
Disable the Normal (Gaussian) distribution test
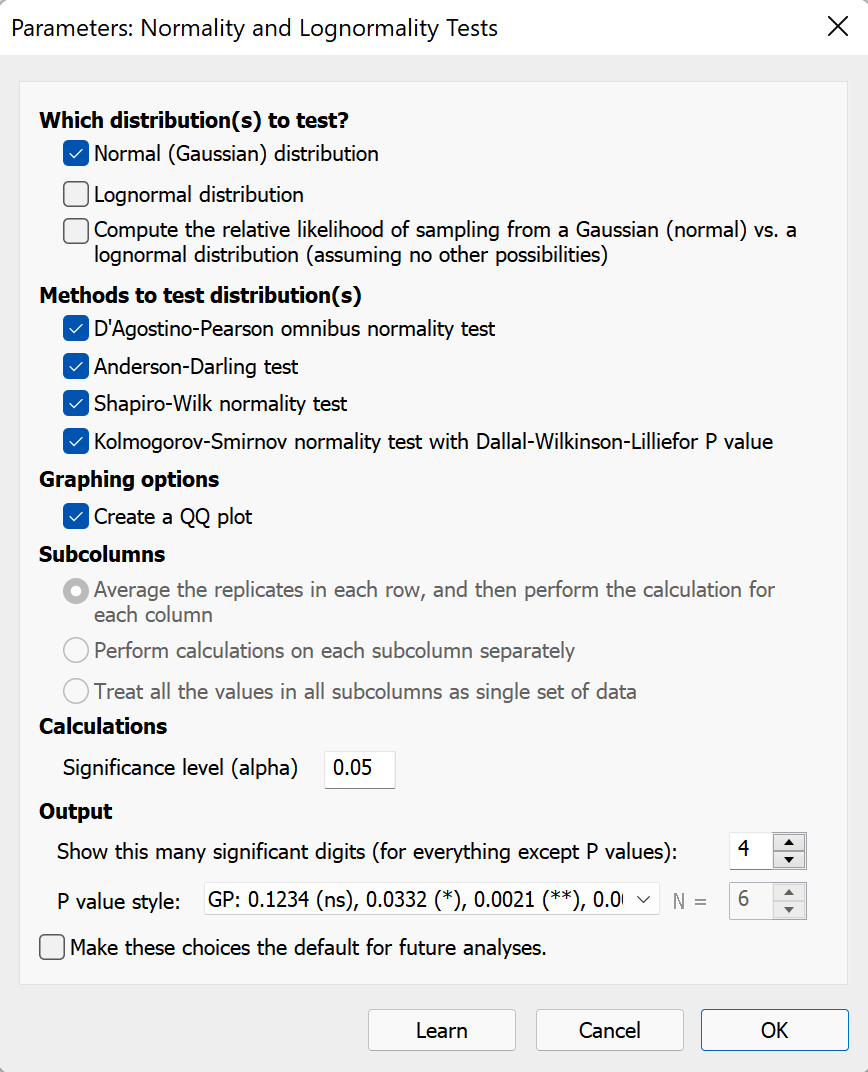click(x=75, y=153)
